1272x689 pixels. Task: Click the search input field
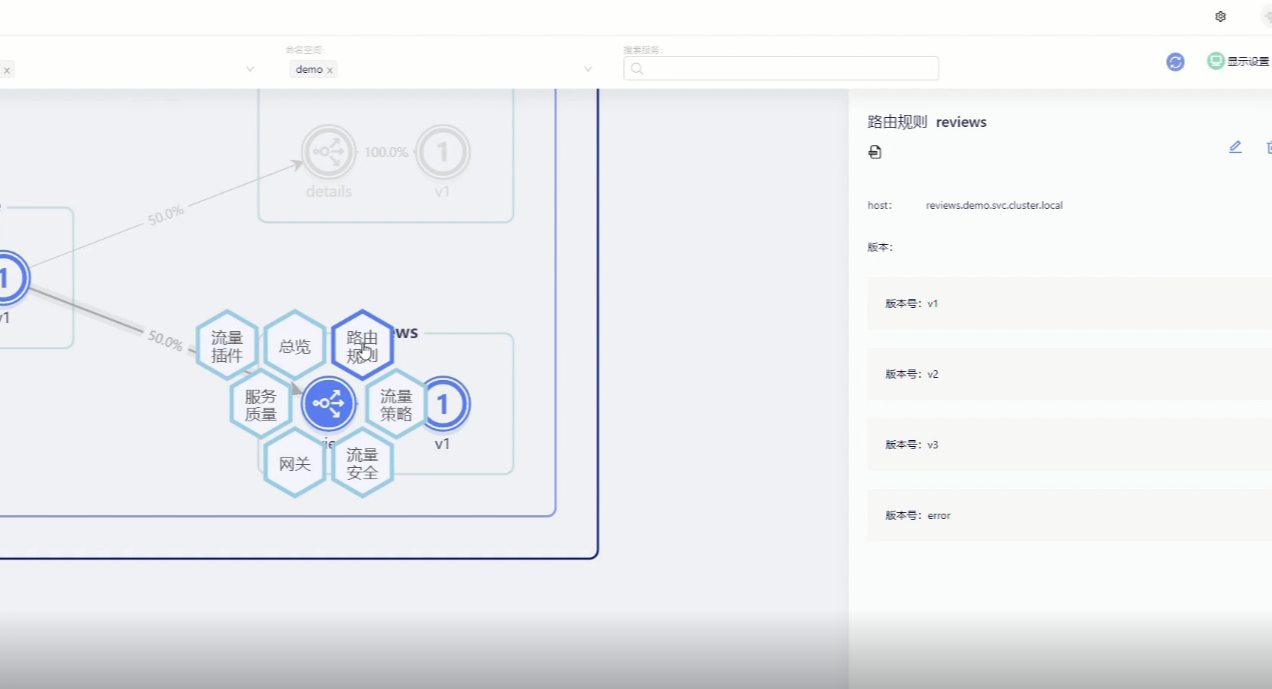coord(781,68)
